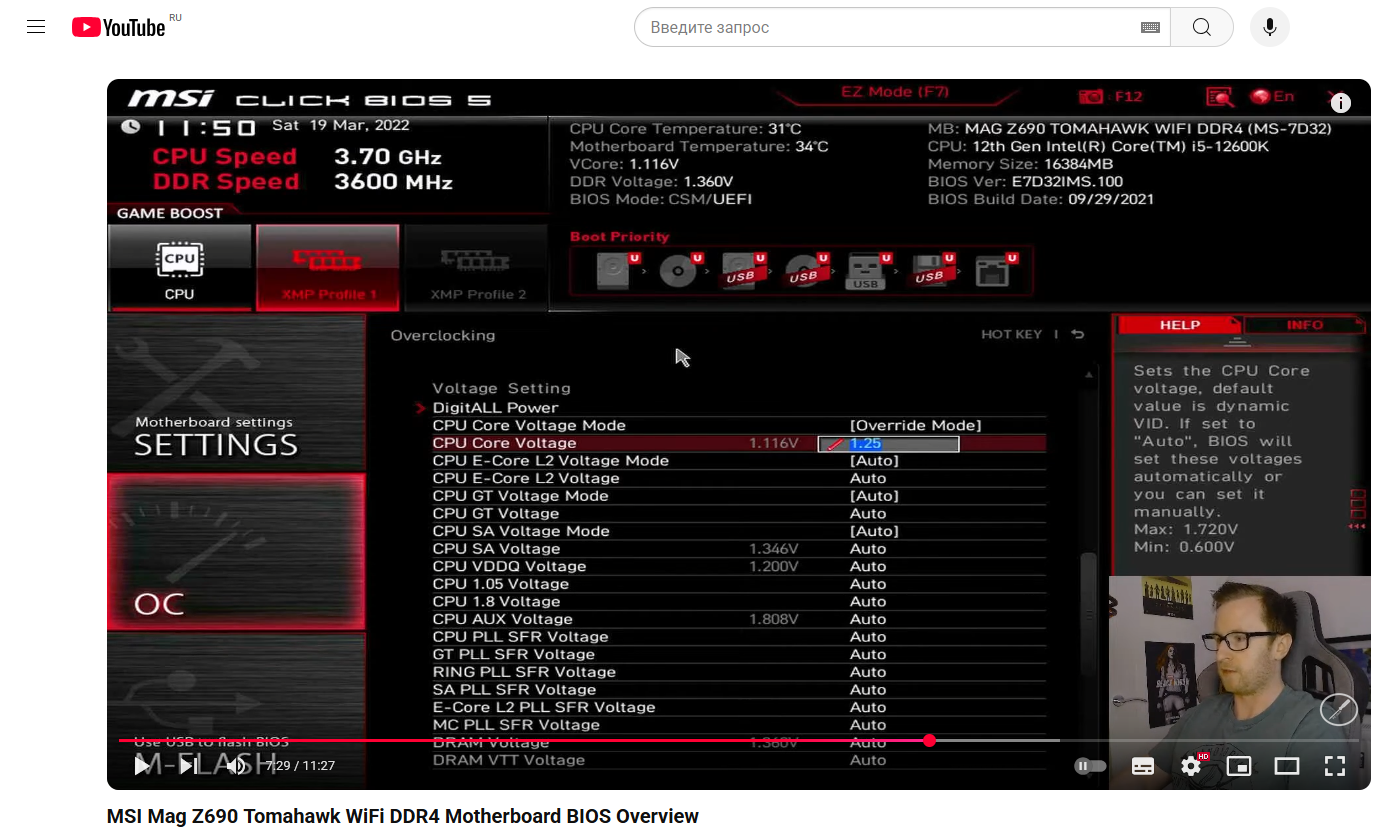Select the CPU VDDQ Voltage Auto value

click(x=868, y=566)
